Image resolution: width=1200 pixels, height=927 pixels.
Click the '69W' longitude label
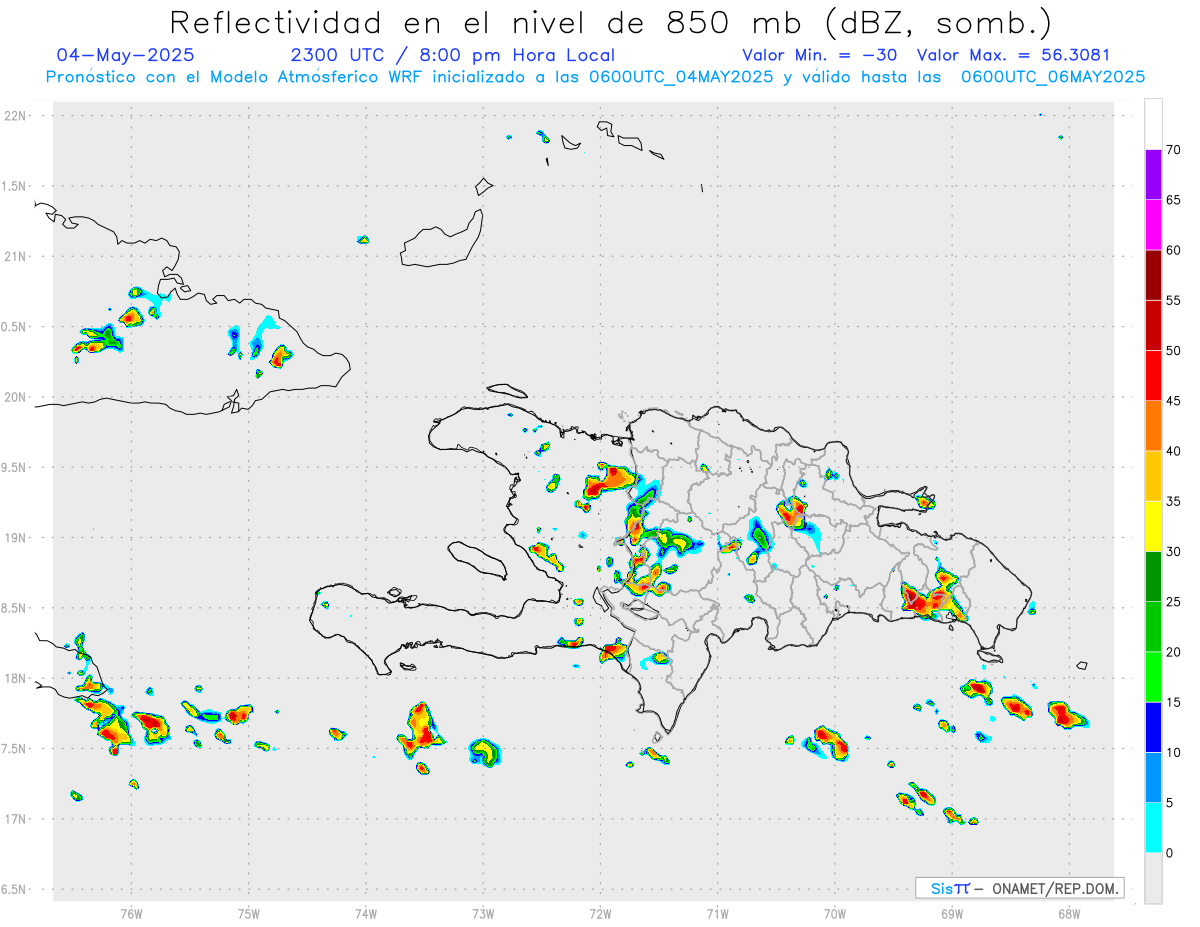click(x=952, y=914)
